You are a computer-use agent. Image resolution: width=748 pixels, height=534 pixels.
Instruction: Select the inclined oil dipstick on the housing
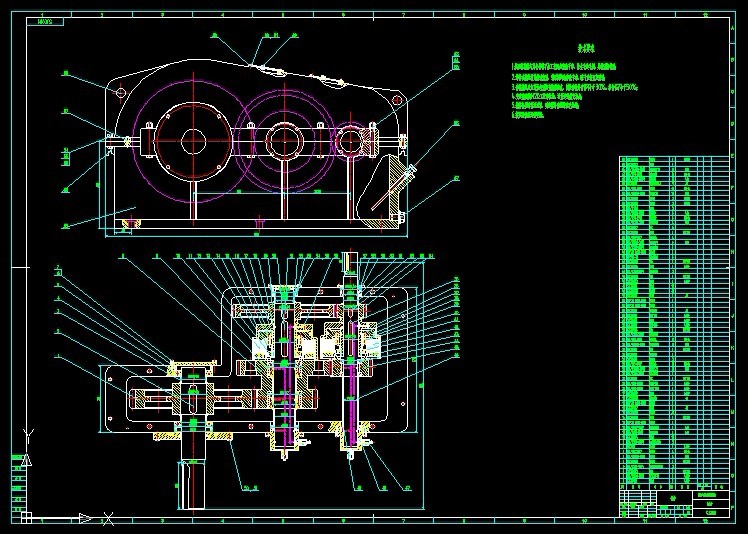394,188
